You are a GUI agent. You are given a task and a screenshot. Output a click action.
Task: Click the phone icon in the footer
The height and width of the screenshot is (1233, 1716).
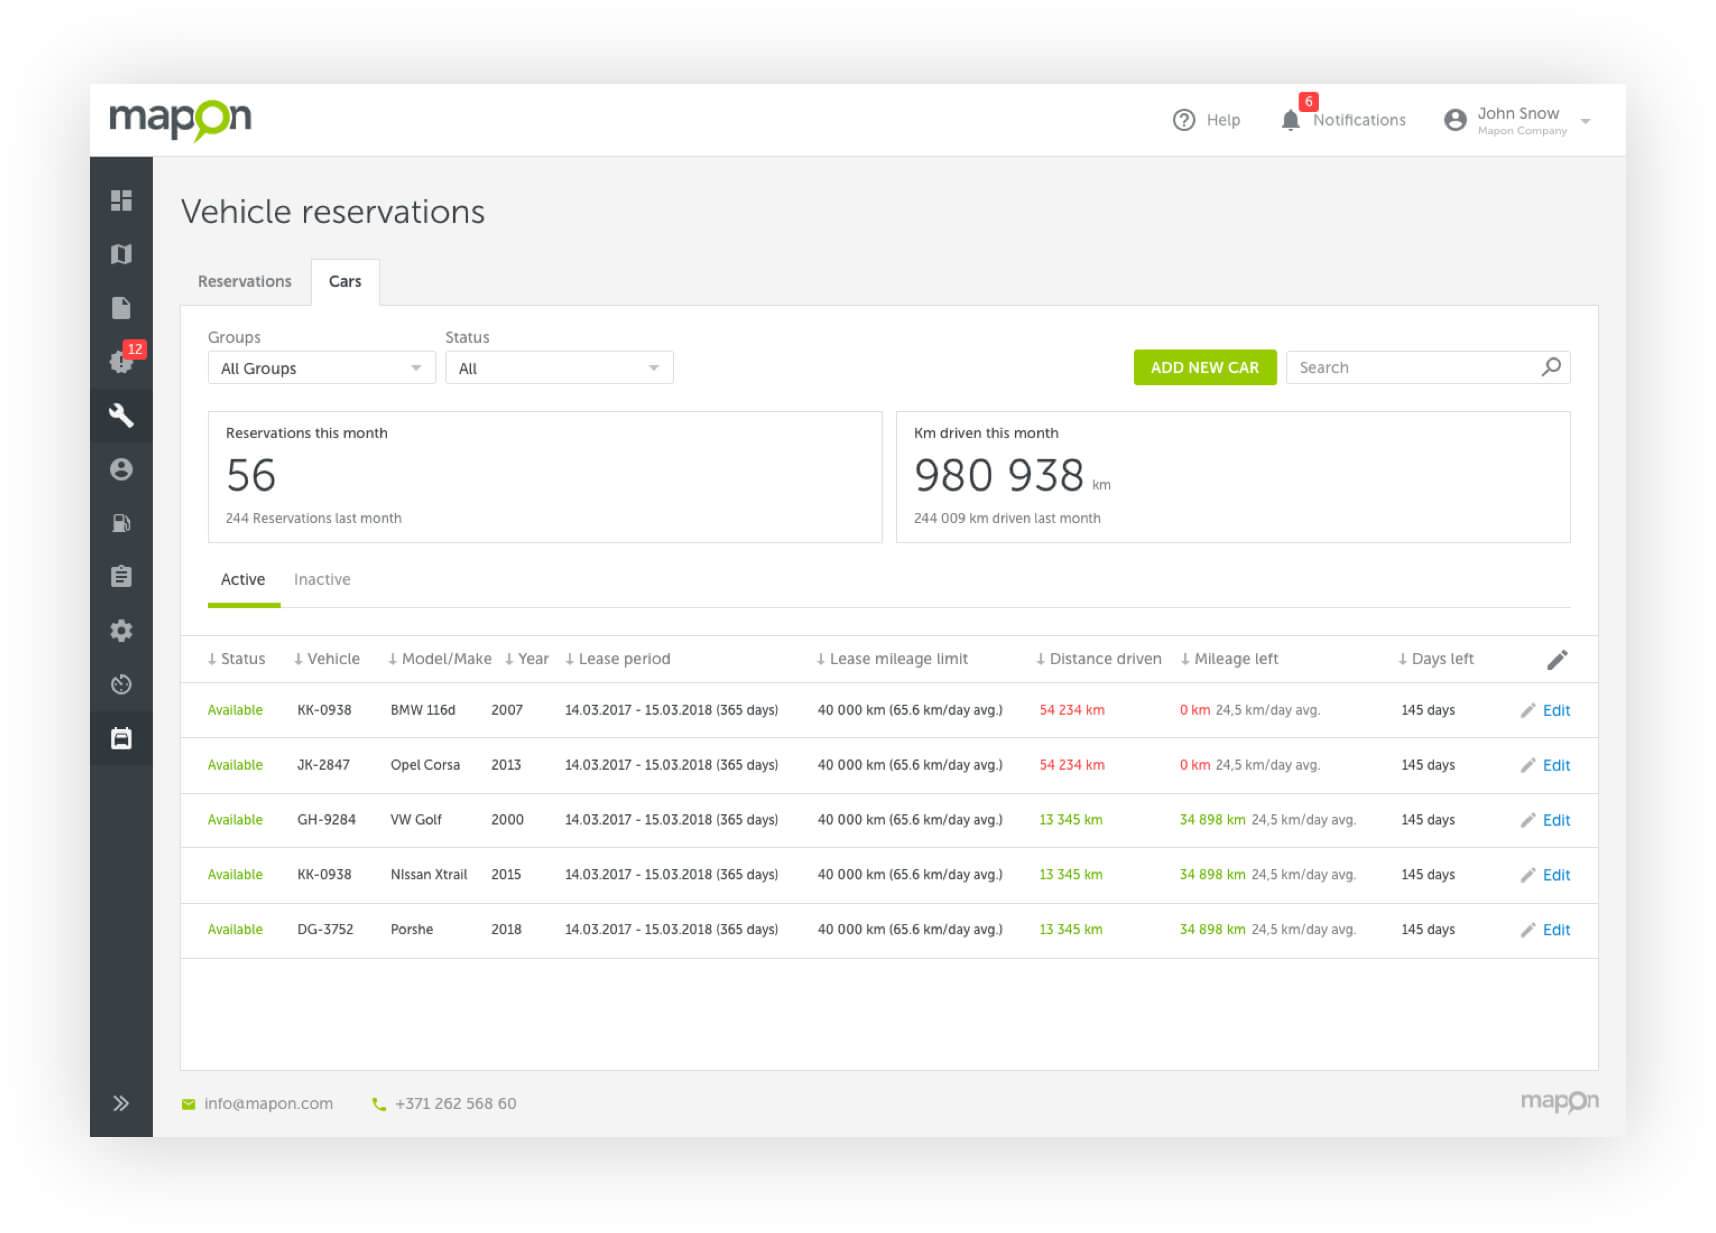click(x=379, y=1104)
